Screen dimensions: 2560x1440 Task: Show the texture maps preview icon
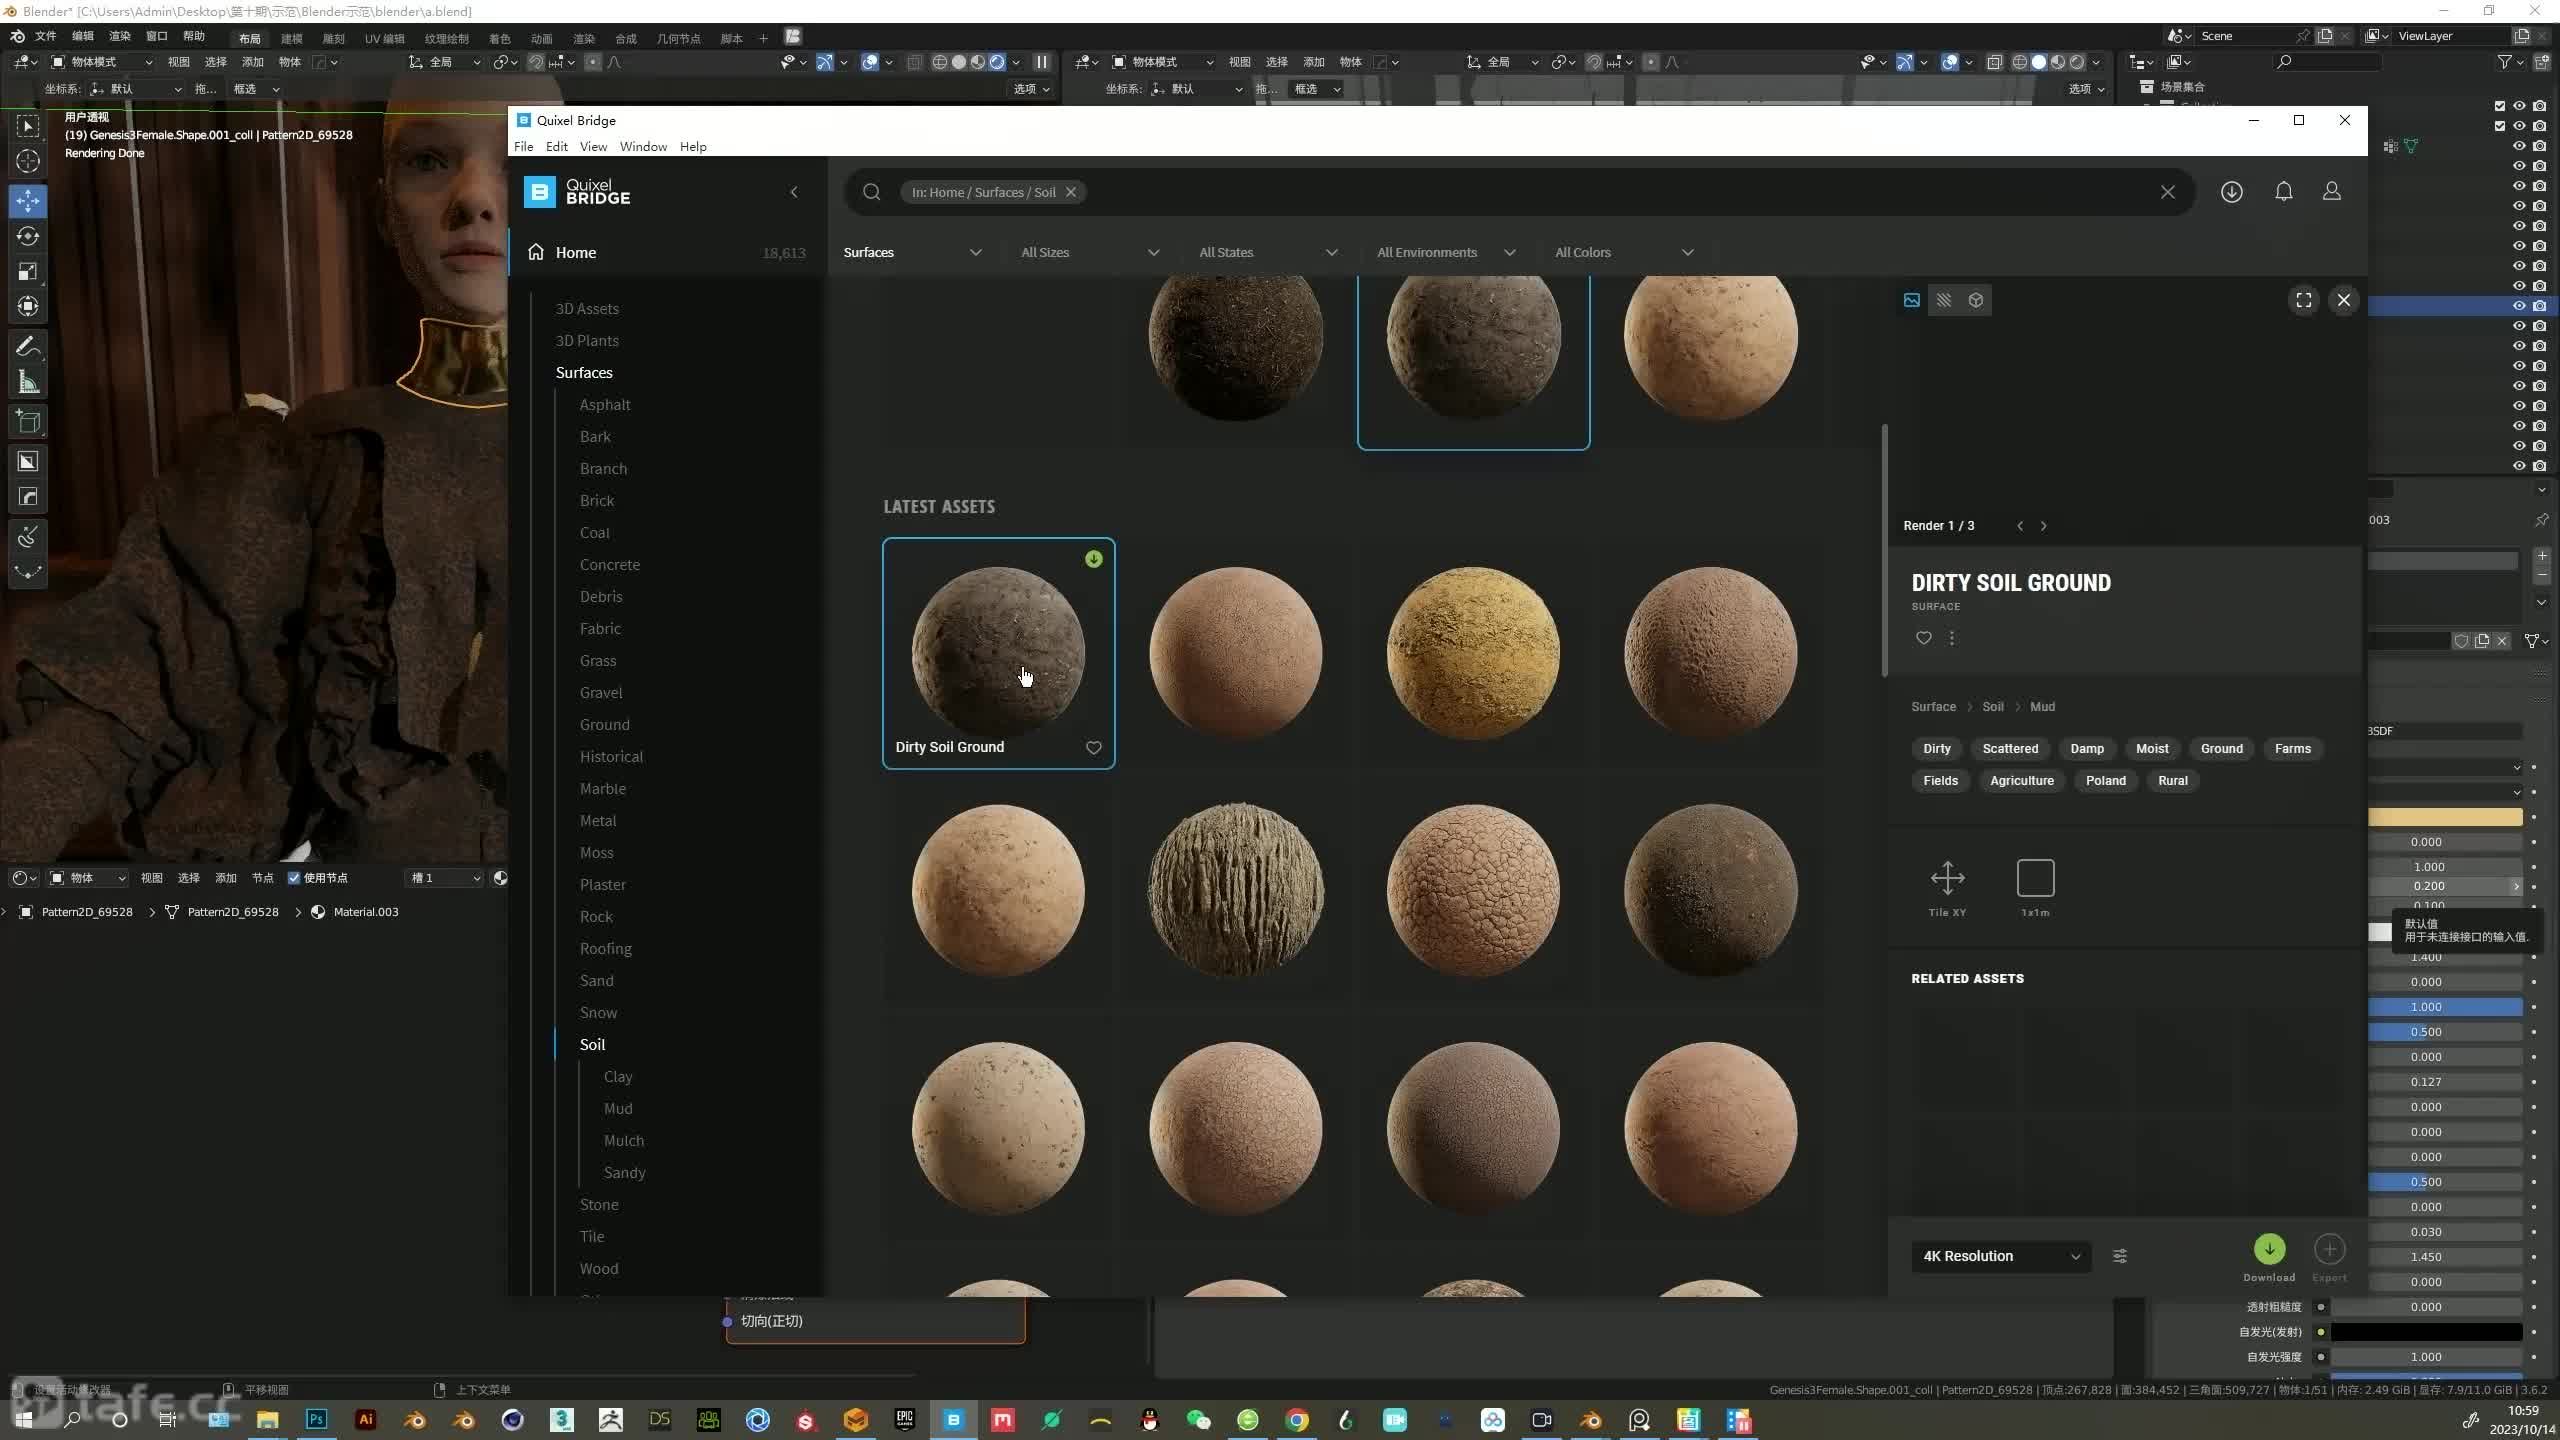click(1944, 300)
